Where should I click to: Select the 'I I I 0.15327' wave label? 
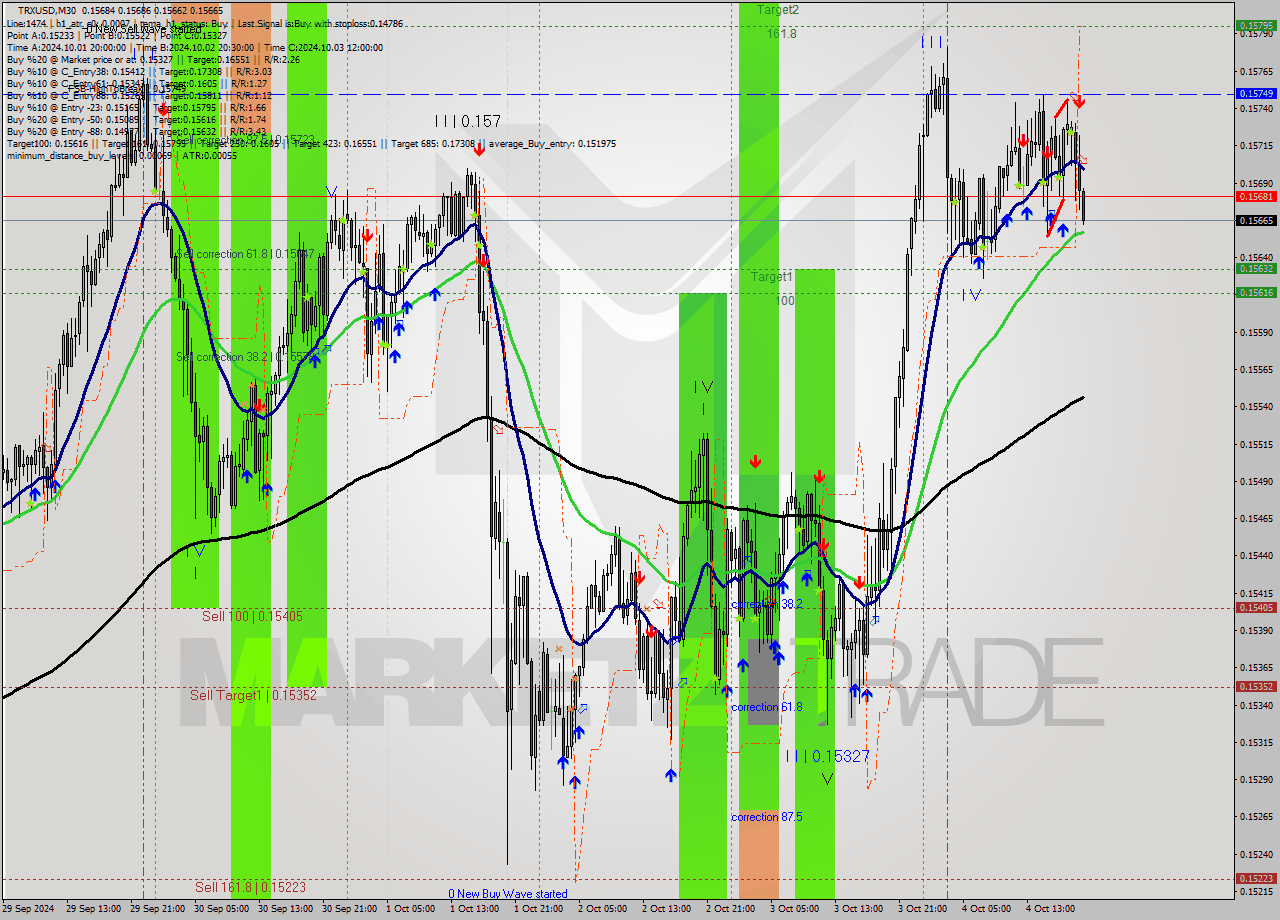(827, 756)
